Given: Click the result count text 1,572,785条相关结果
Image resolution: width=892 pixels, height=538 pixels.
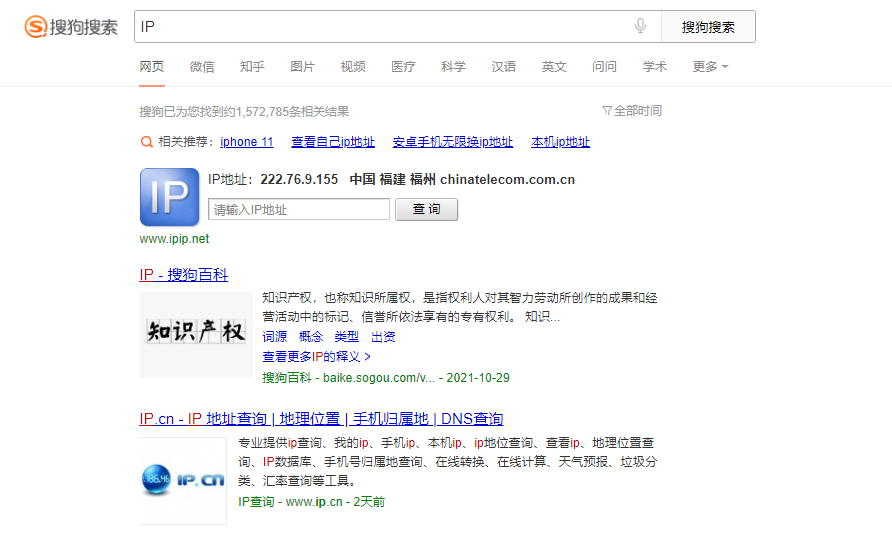Looking at the screenshot, I should coord(292,111).
